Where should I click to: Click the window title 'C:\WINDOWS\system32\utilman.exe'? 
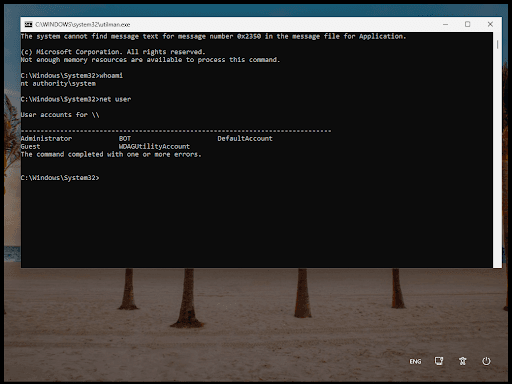tap(83, 25)
